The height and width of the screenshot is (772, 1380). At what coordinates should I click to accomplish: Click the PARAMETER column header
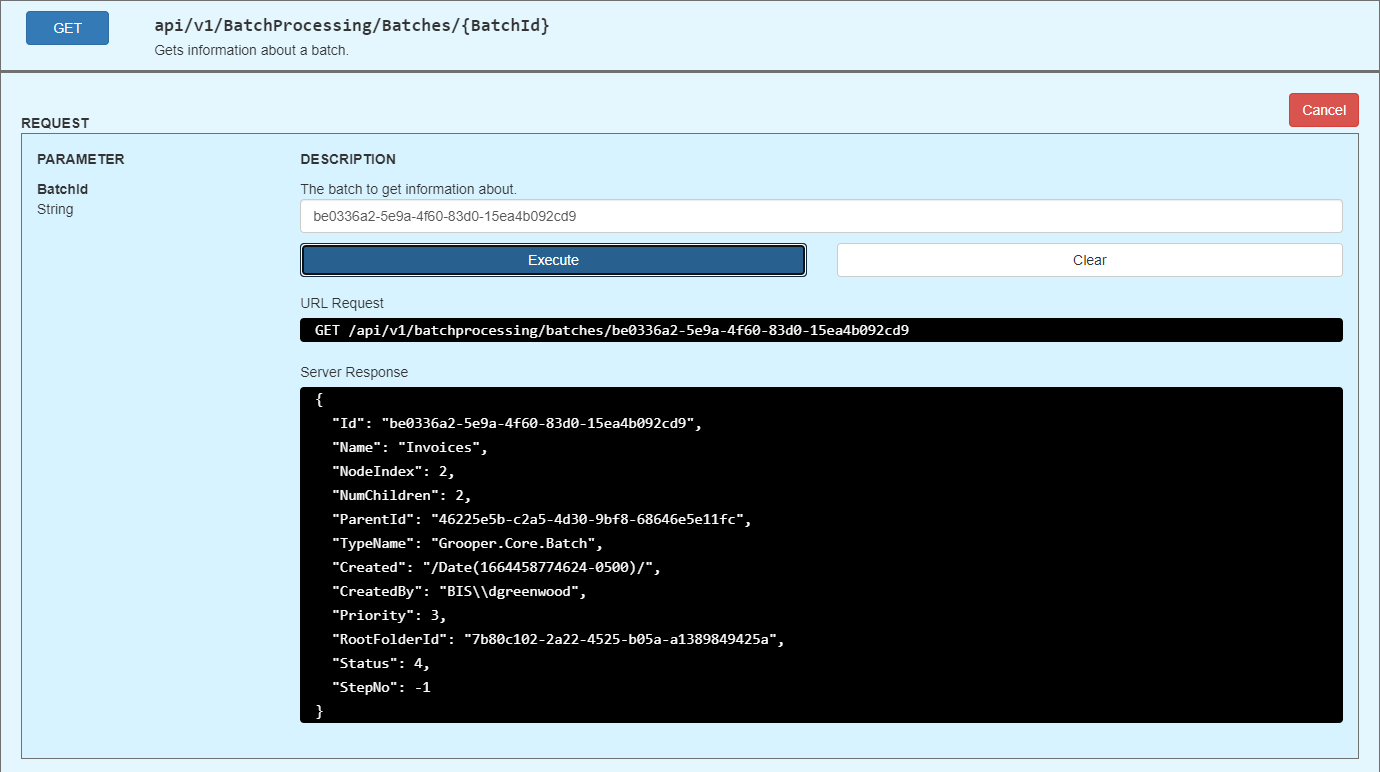80,159
